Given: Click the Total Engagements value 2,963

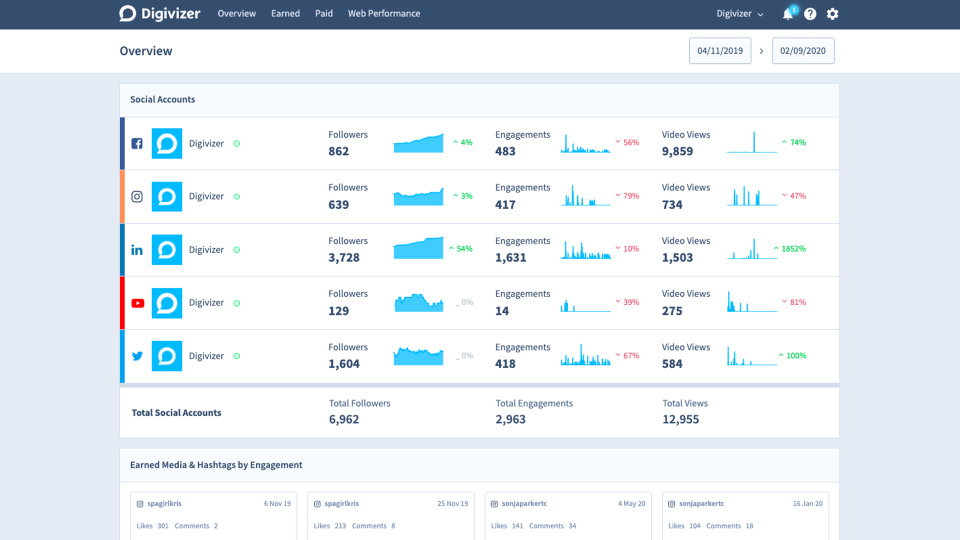Looking at the screenshot, I should click(x=511, y=419).
